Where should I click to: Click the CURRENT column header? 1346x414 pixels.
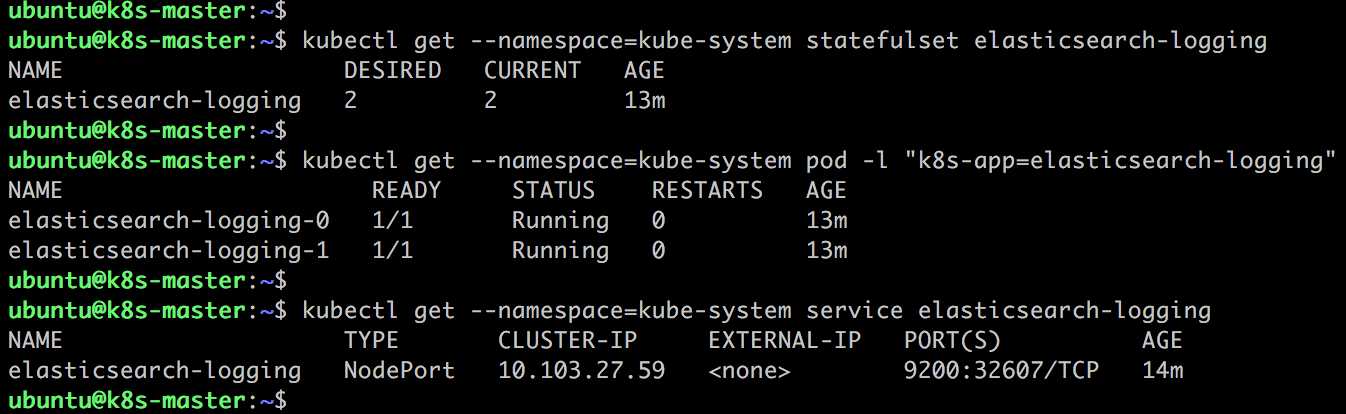click(x=532, y=71)
